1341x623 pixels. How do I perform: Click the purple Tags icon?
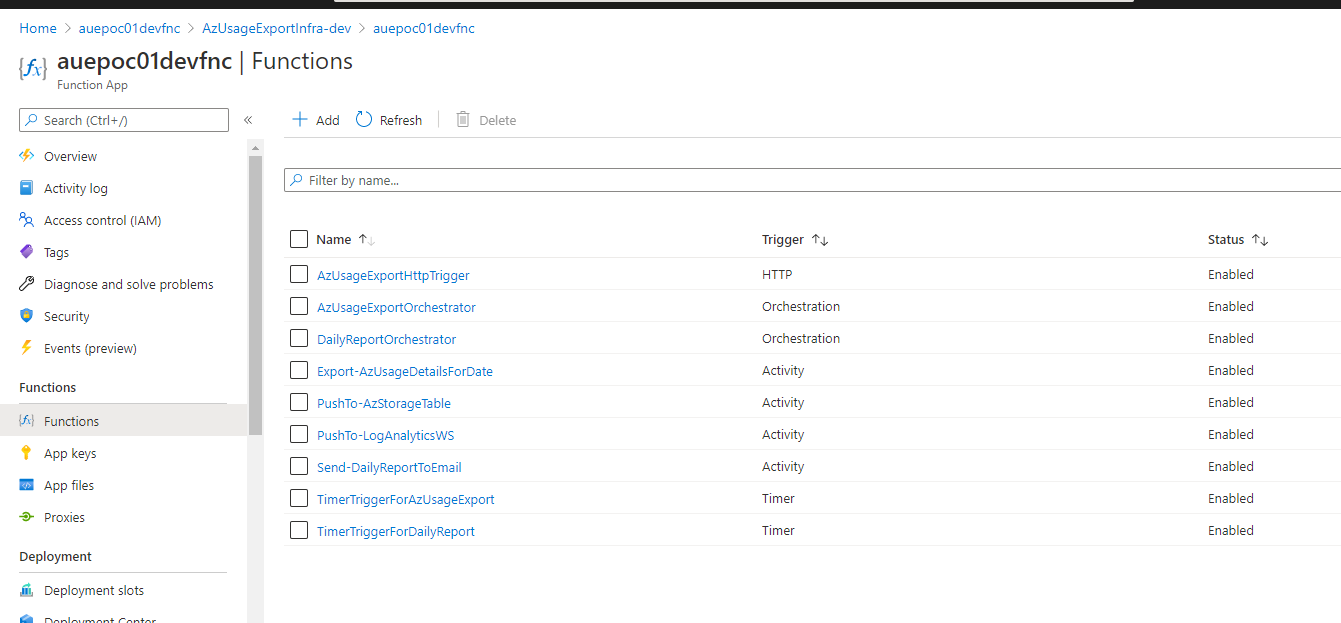[27, 252]
